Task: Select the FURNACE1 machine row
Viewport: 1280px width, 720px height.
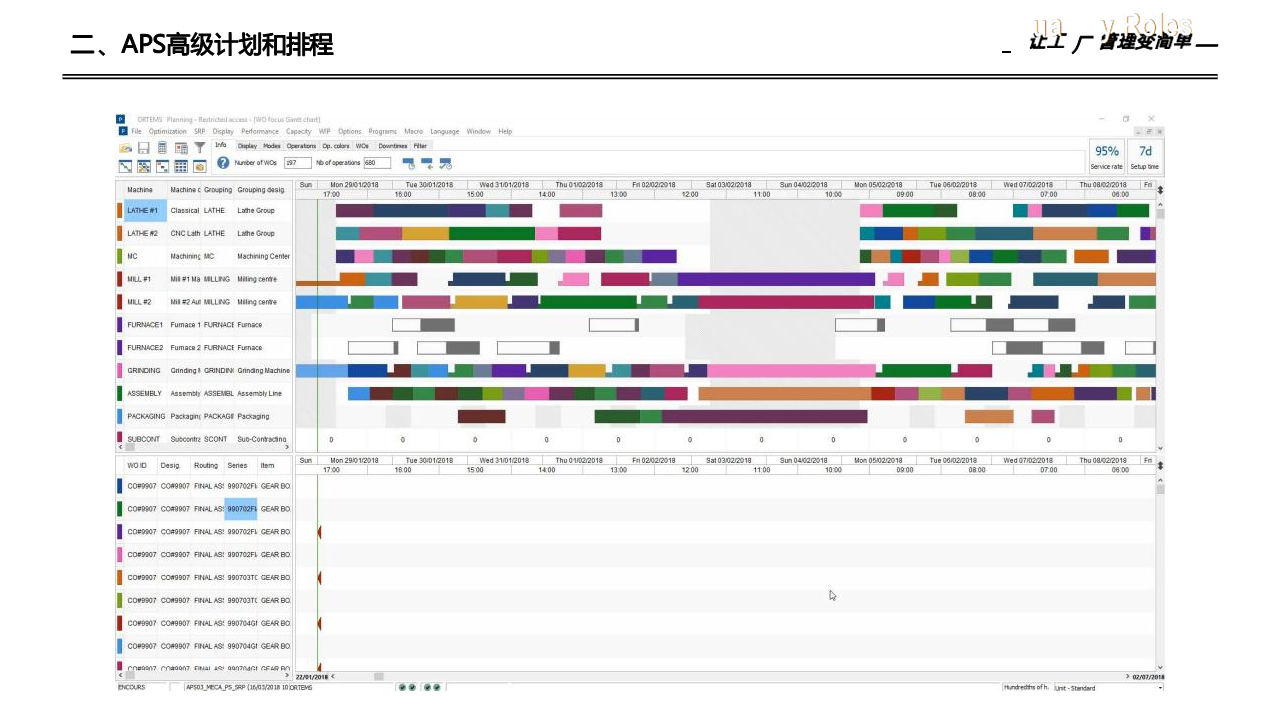Action: [x=204, y=324]
